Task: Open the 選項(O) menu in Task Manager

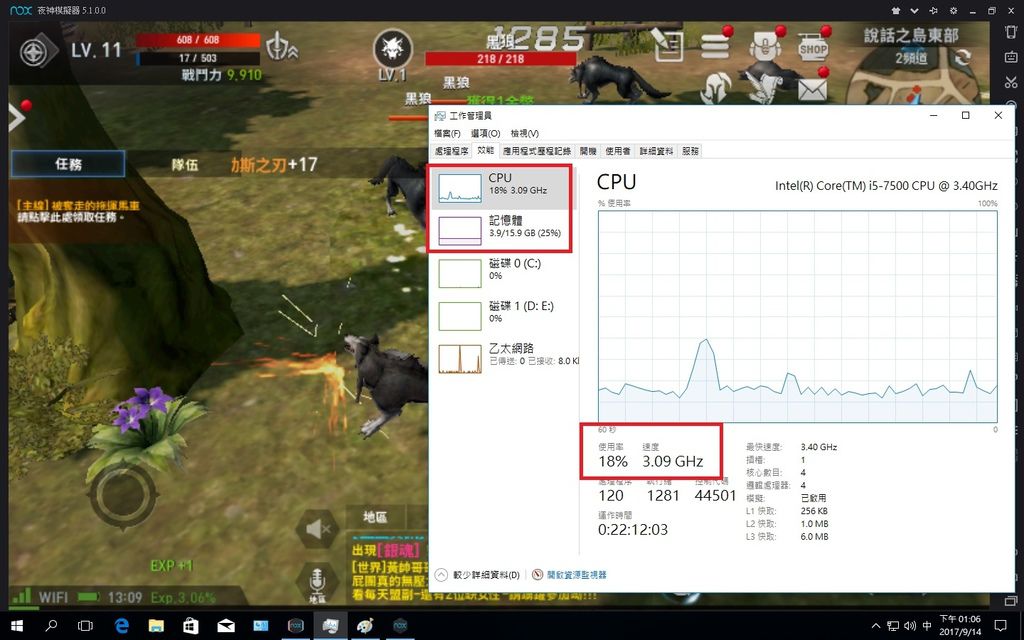Action: pos(485,133)
